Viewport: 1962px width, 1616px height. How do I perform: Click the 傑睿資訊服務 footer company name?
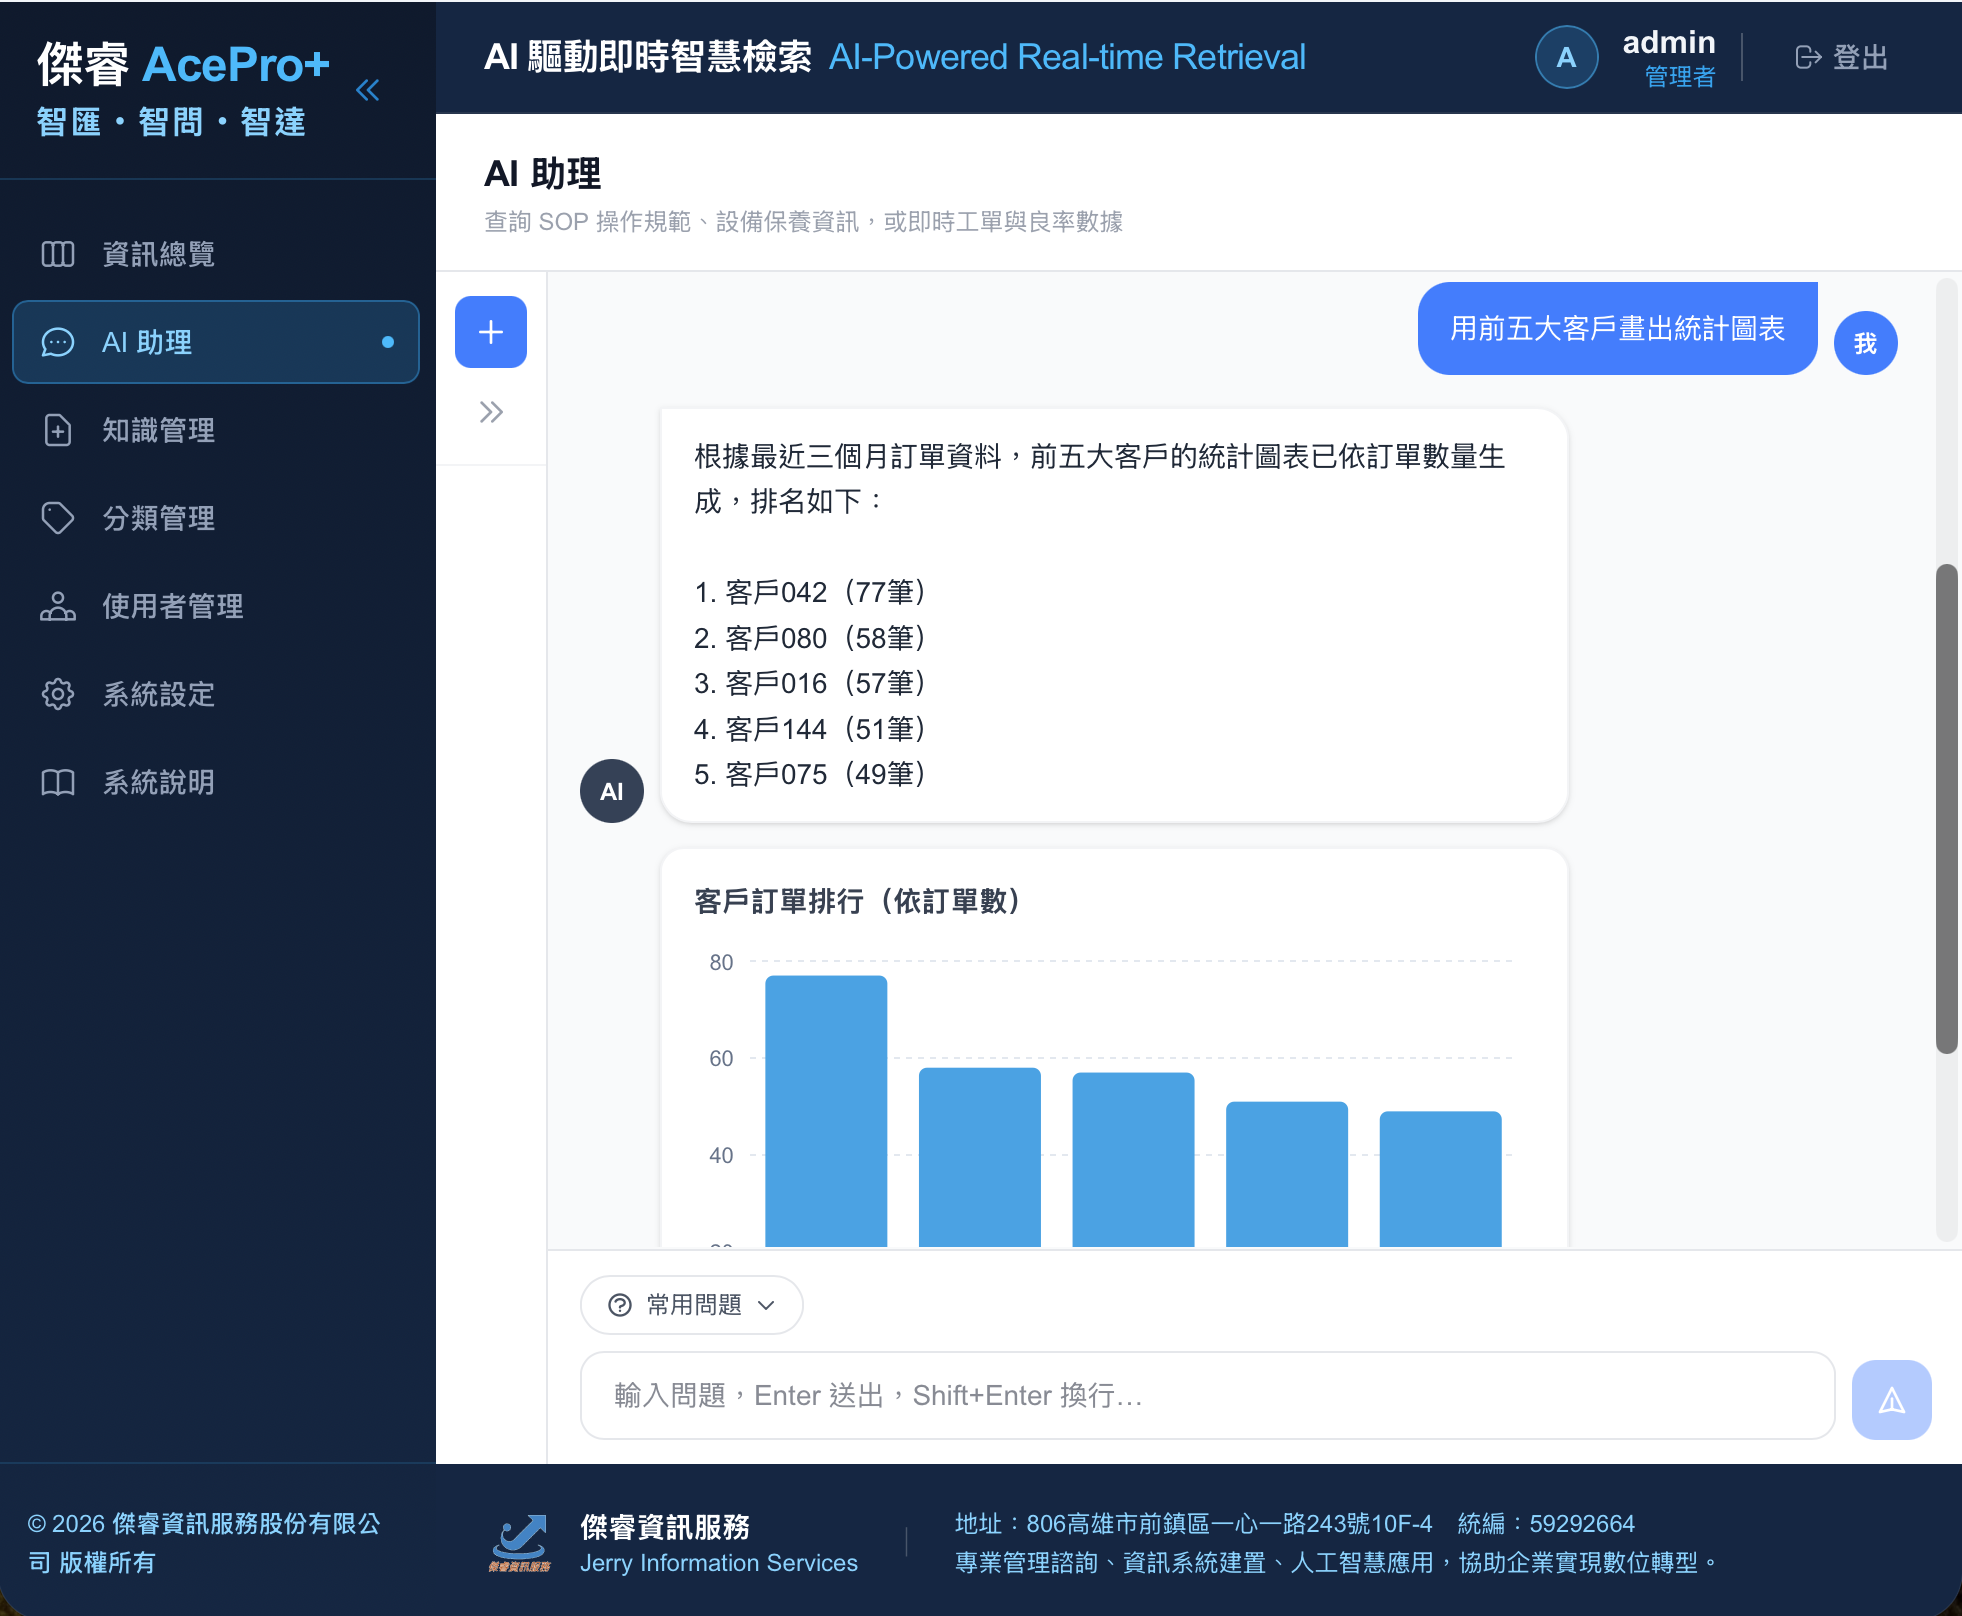(665, 1527)
